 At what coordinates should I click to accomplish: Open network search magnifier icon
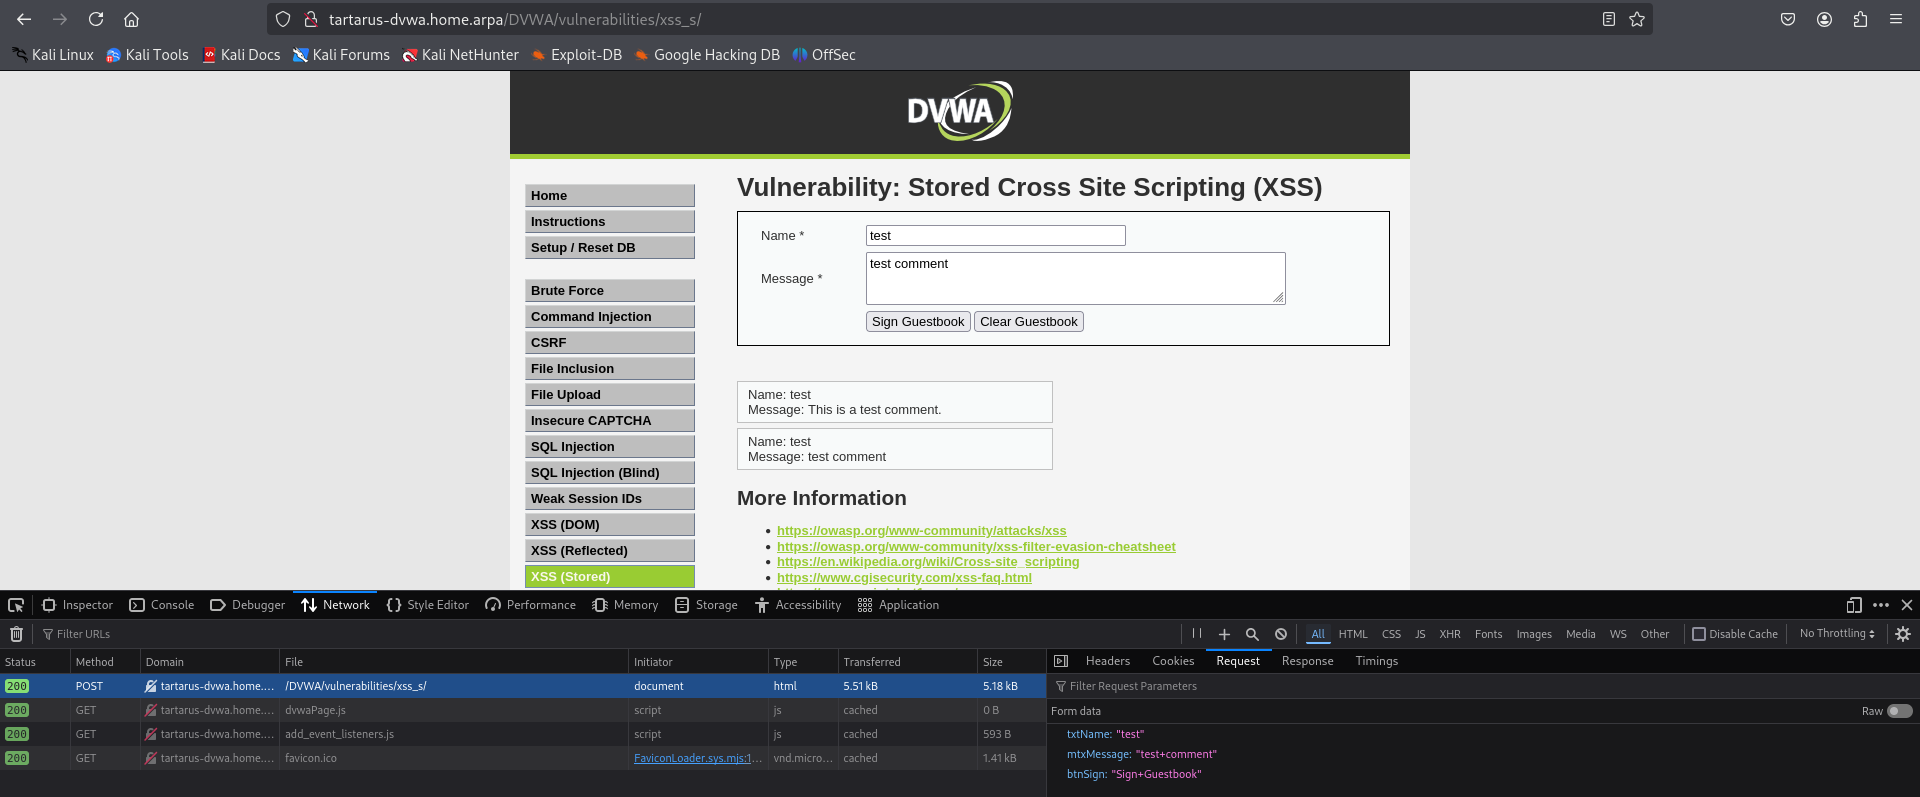(x=1252, y=634)
